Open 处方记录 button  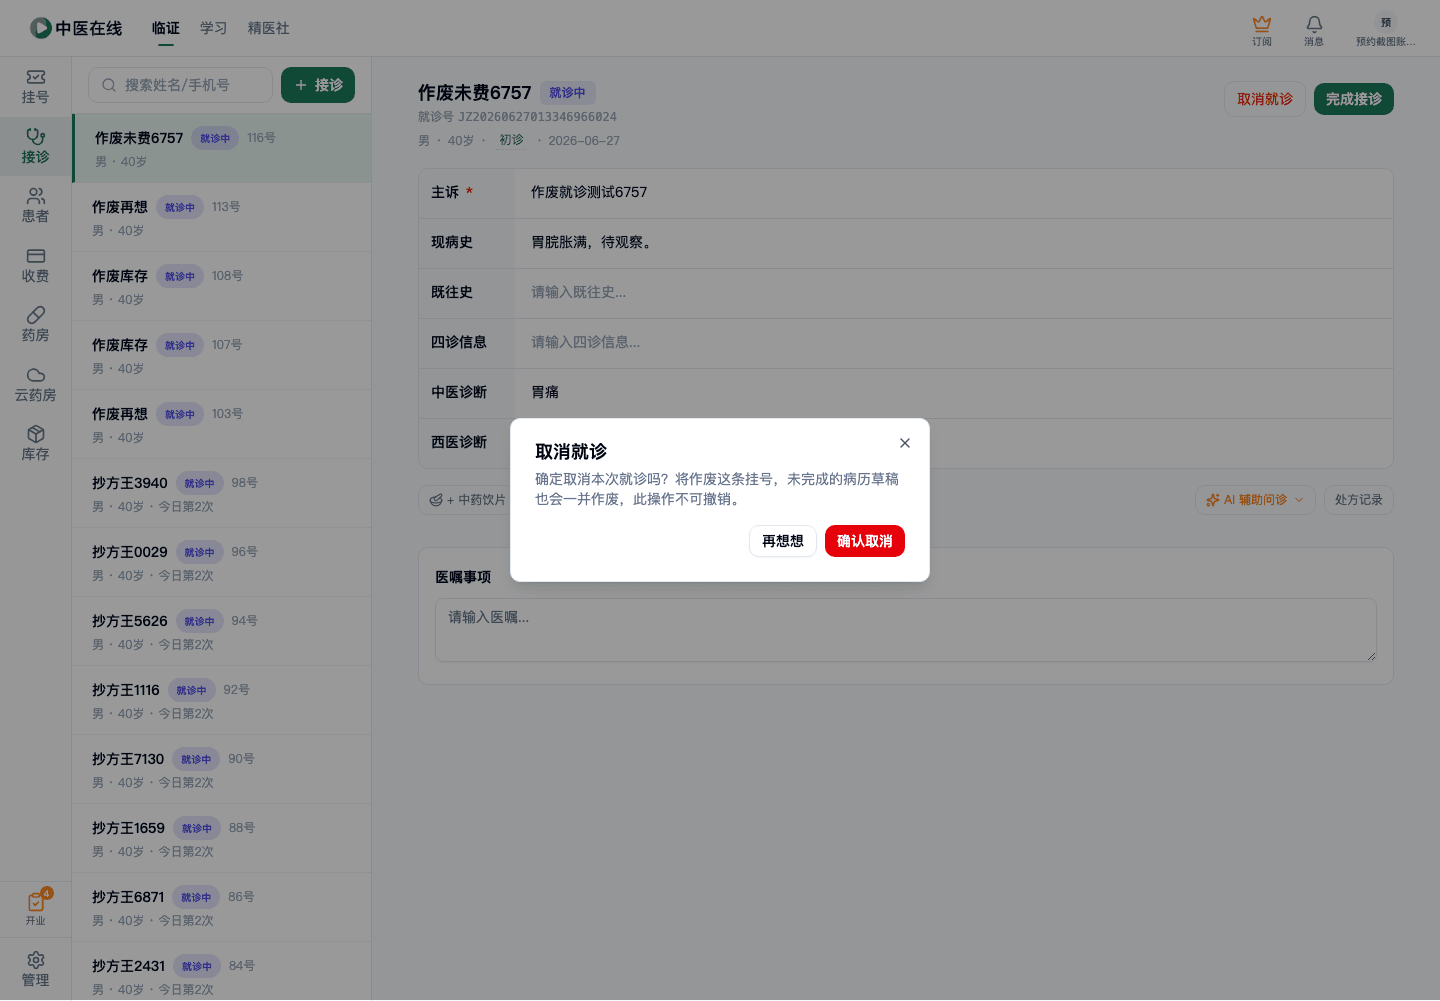[1359, 500]
